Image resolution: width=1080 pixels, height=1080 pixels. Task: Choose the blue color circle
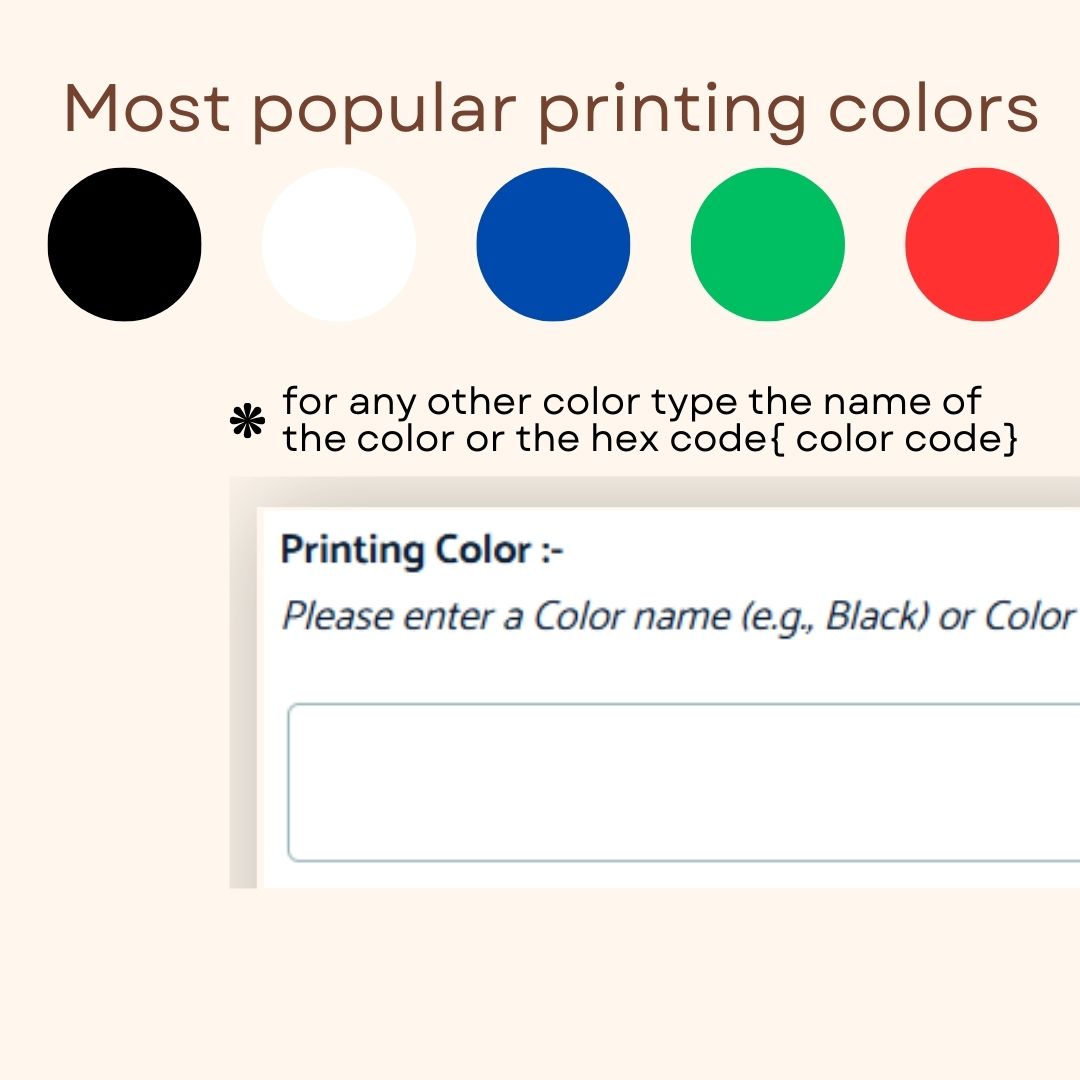click(x=553, y=244)
